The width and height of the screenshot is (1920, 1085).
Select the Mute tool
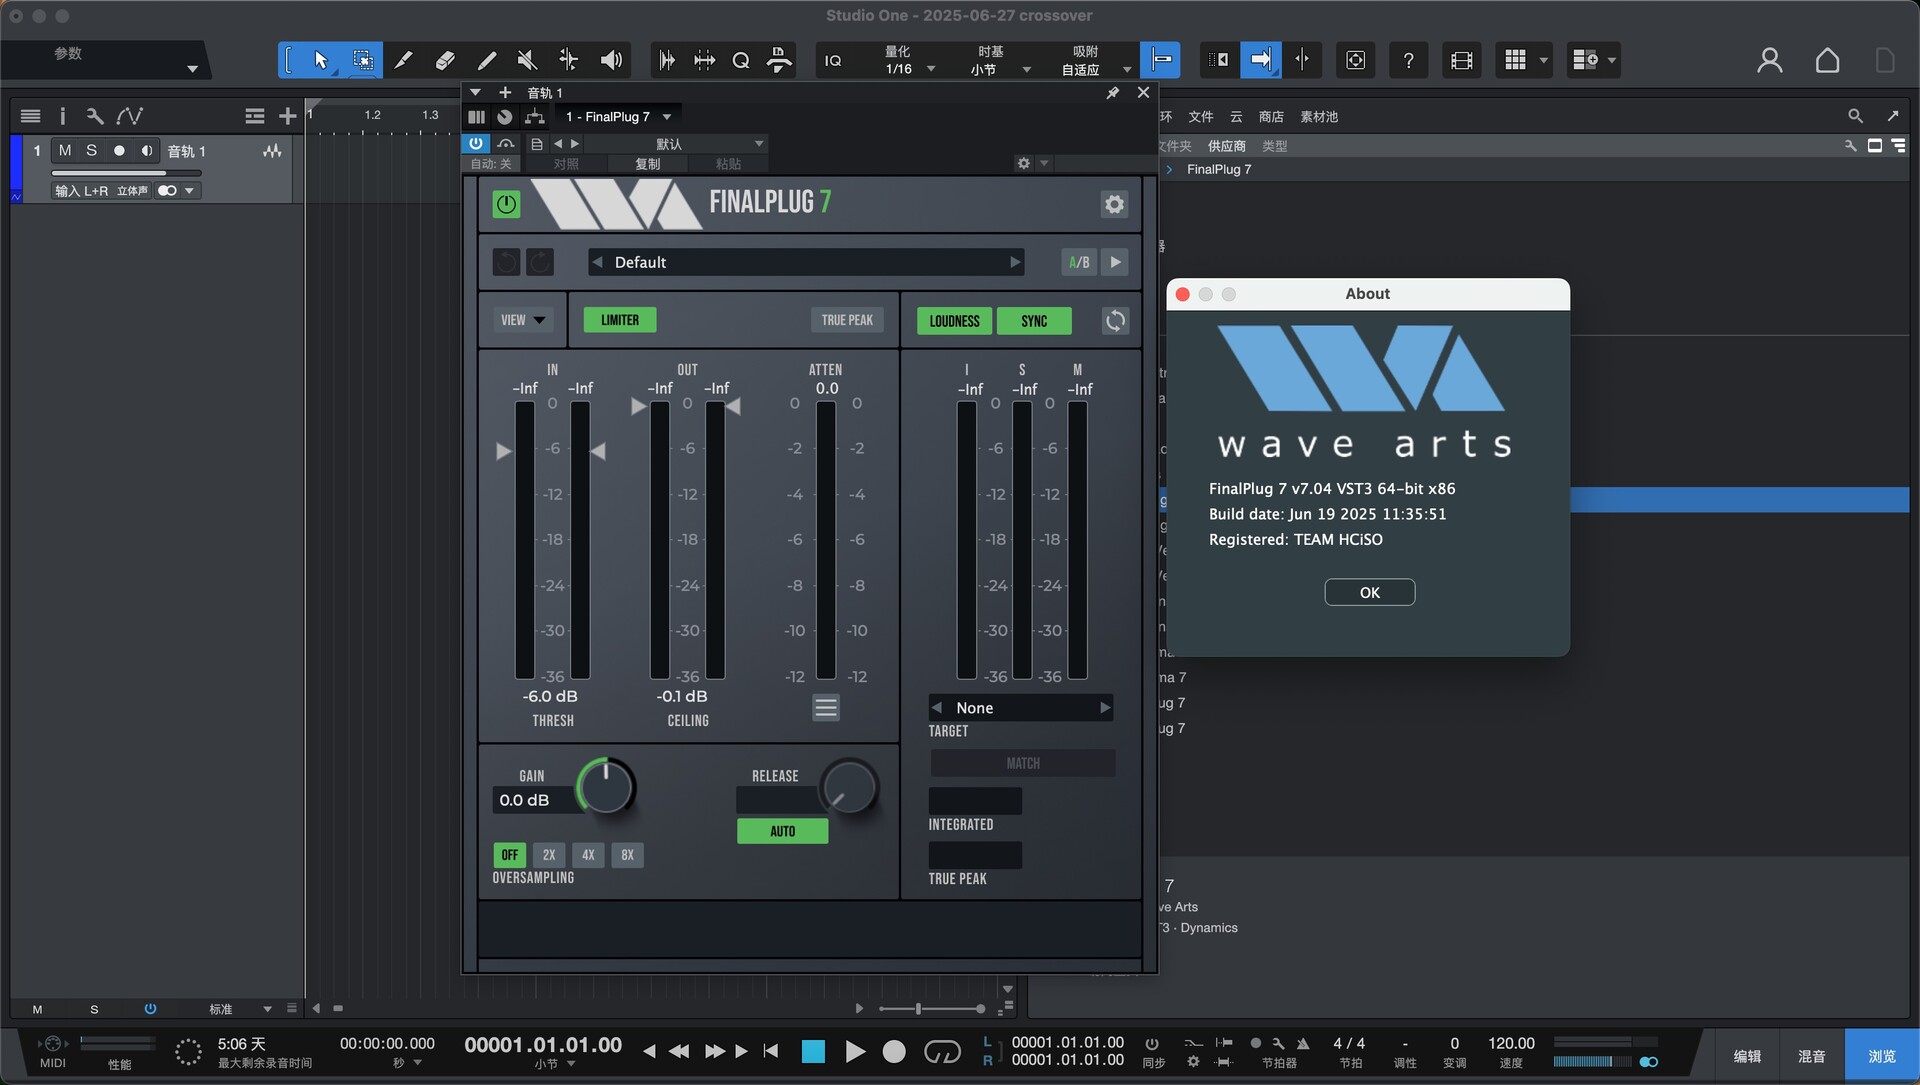click(x=527, y=60)
